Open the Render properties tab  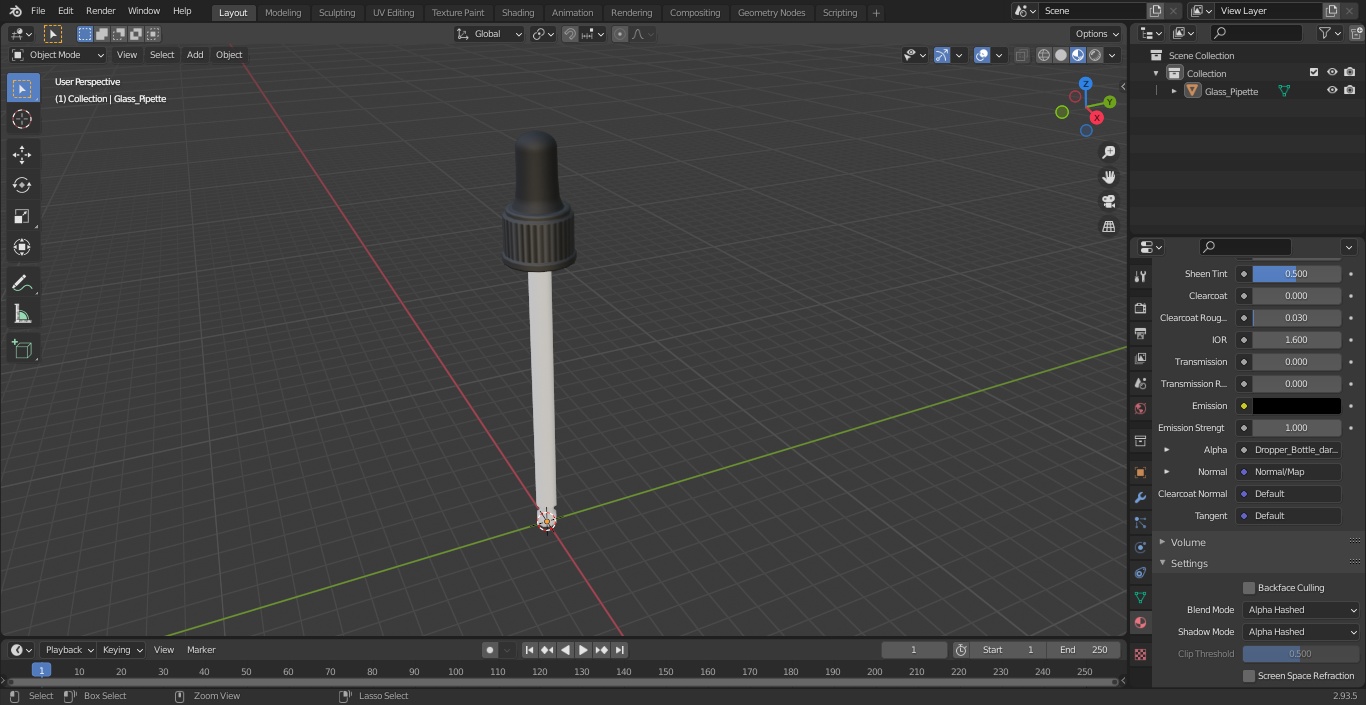[x=1140, y=308]
